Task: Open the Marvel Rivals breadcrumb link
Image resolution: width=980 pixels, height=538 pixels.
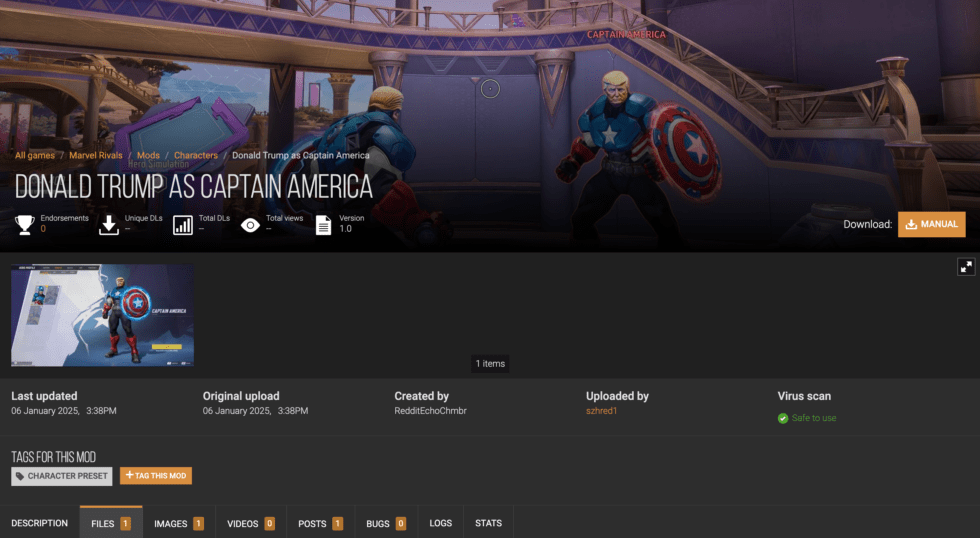Action: click(x=96, y=155)
